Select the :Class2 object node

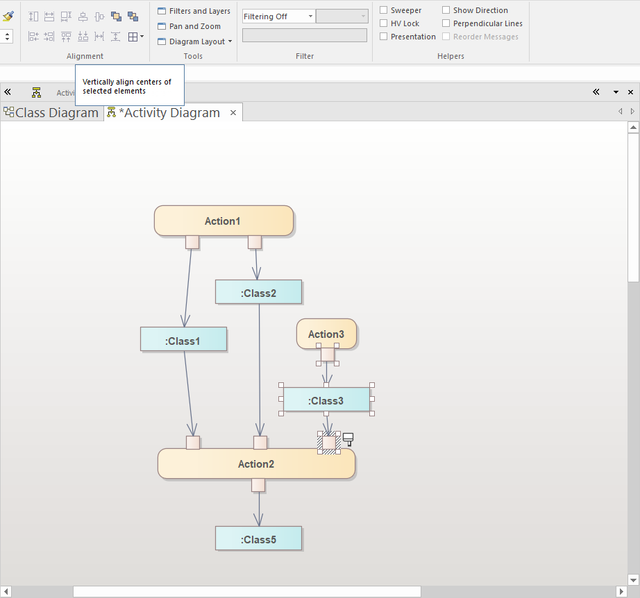[x=258, y=292]
